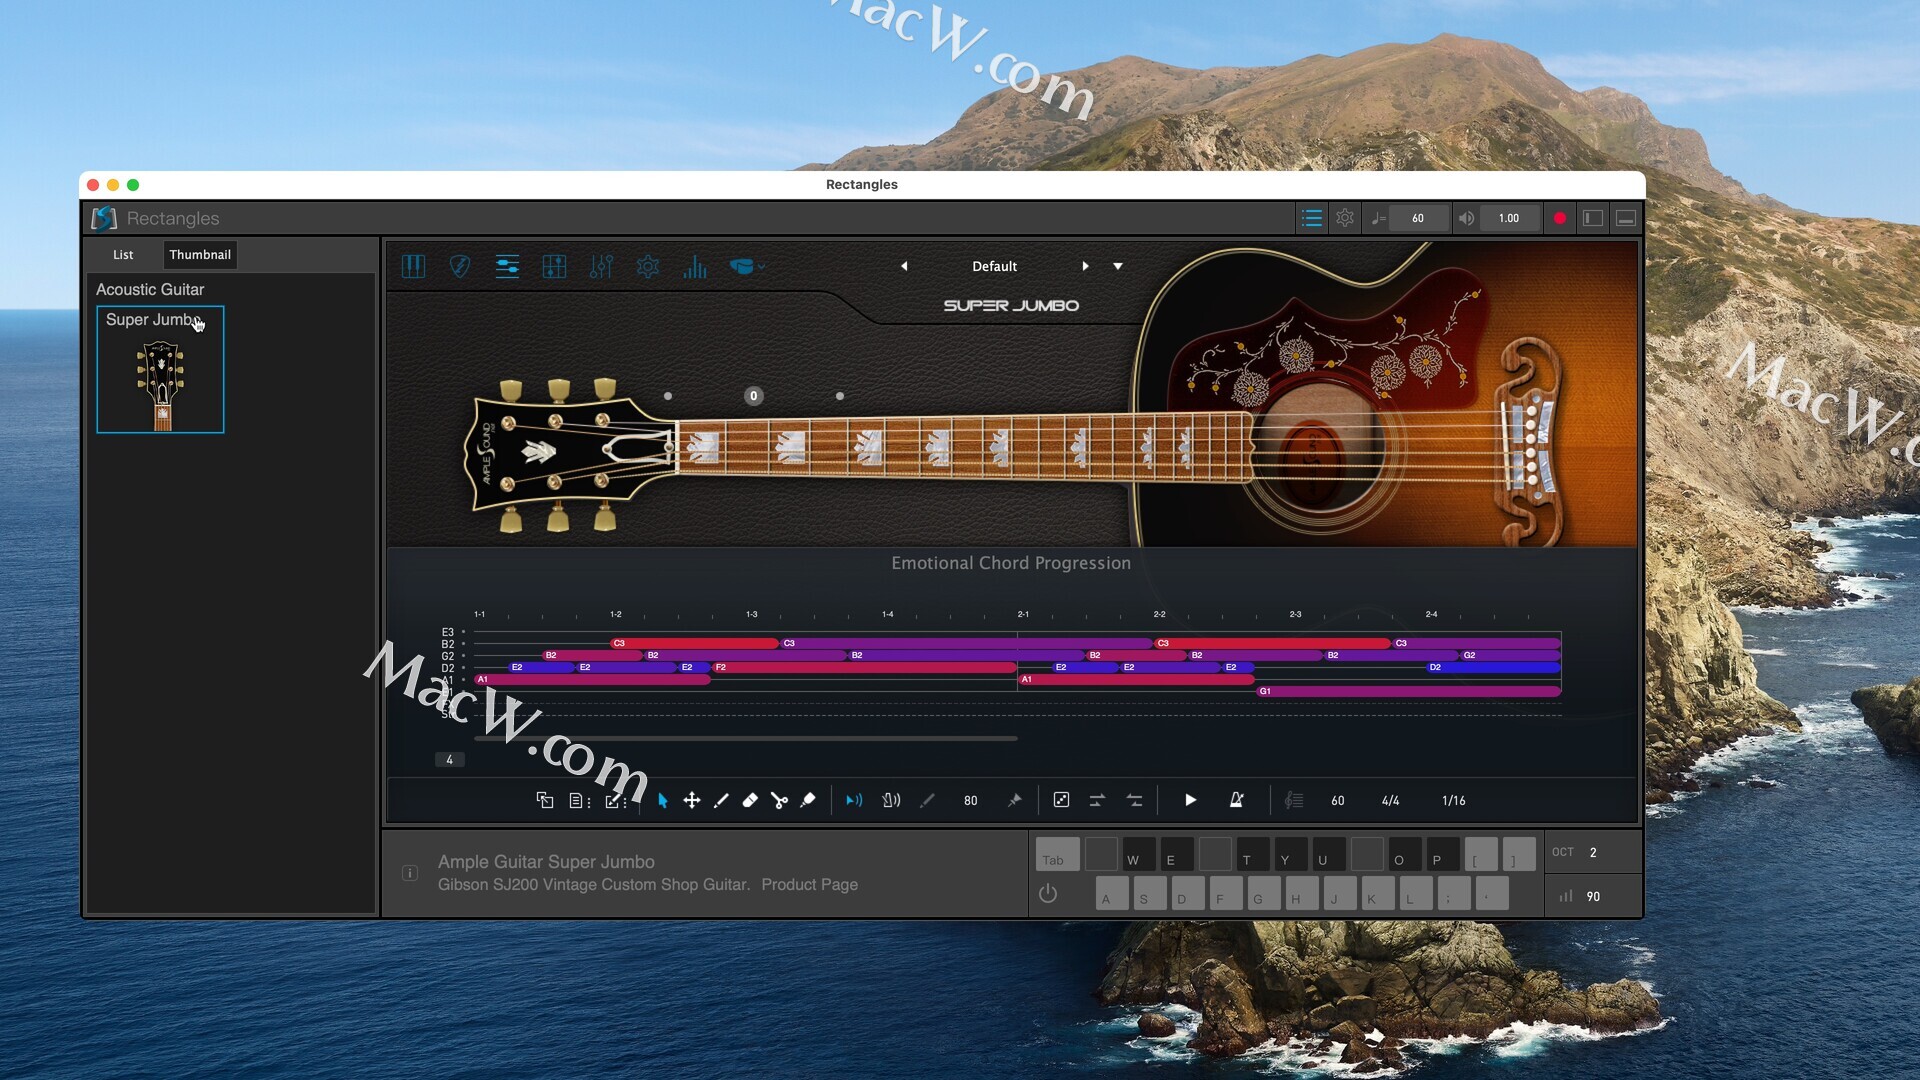Image resolution: width=1920 pixels, height=1080 pixels.
Task: Toggle the bottom panel layout icon
Action: (x=1626, y=218)
